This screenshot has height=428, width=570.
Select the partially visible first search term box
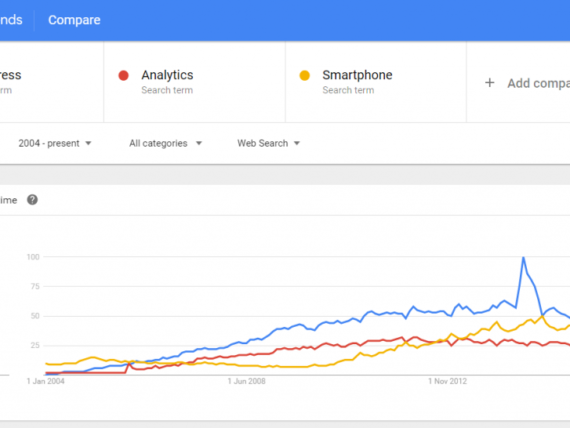click(52, 82)
